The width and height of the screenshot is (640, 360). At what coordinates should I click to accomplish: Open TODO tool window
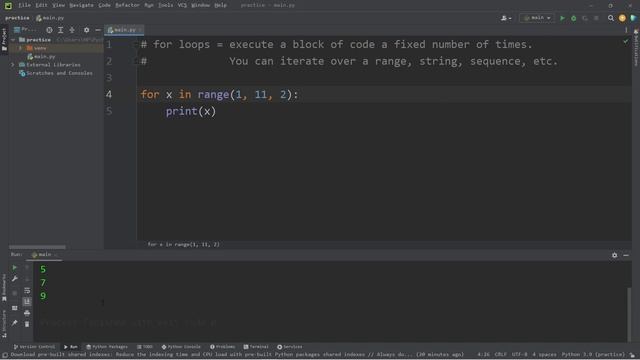coord(145,347)
